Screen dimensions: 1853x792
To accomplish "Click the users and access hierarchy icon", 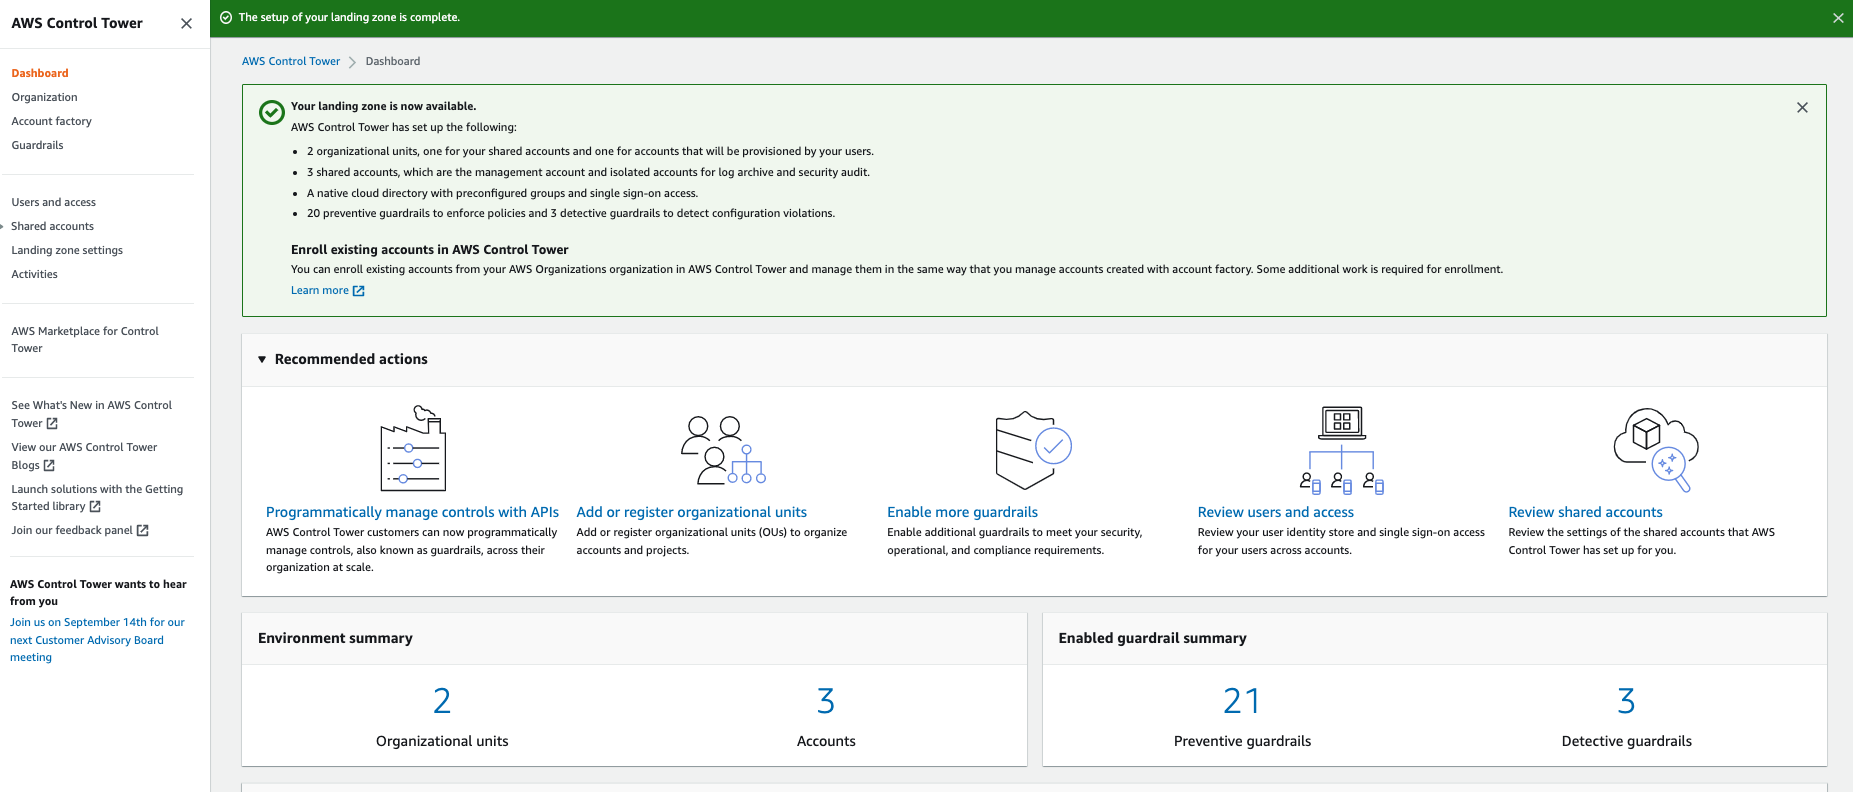I will [1342, 450].
